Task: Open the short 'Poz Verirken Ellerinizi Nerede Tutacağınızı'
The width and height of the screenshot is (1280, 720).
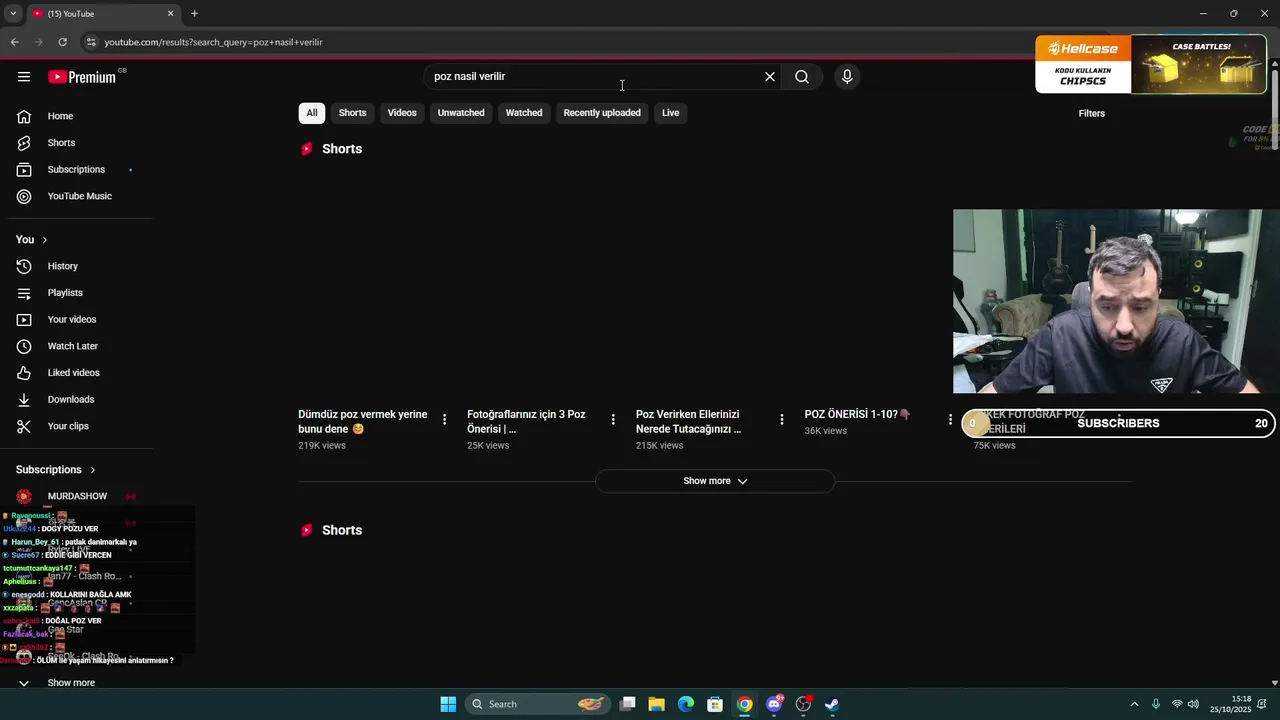Action: click(x=688, y=421)
